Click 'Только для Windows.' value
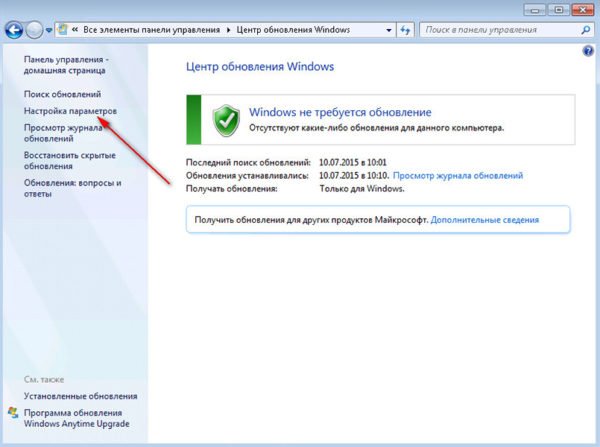The image size is (600, 447). click(362, 189)
